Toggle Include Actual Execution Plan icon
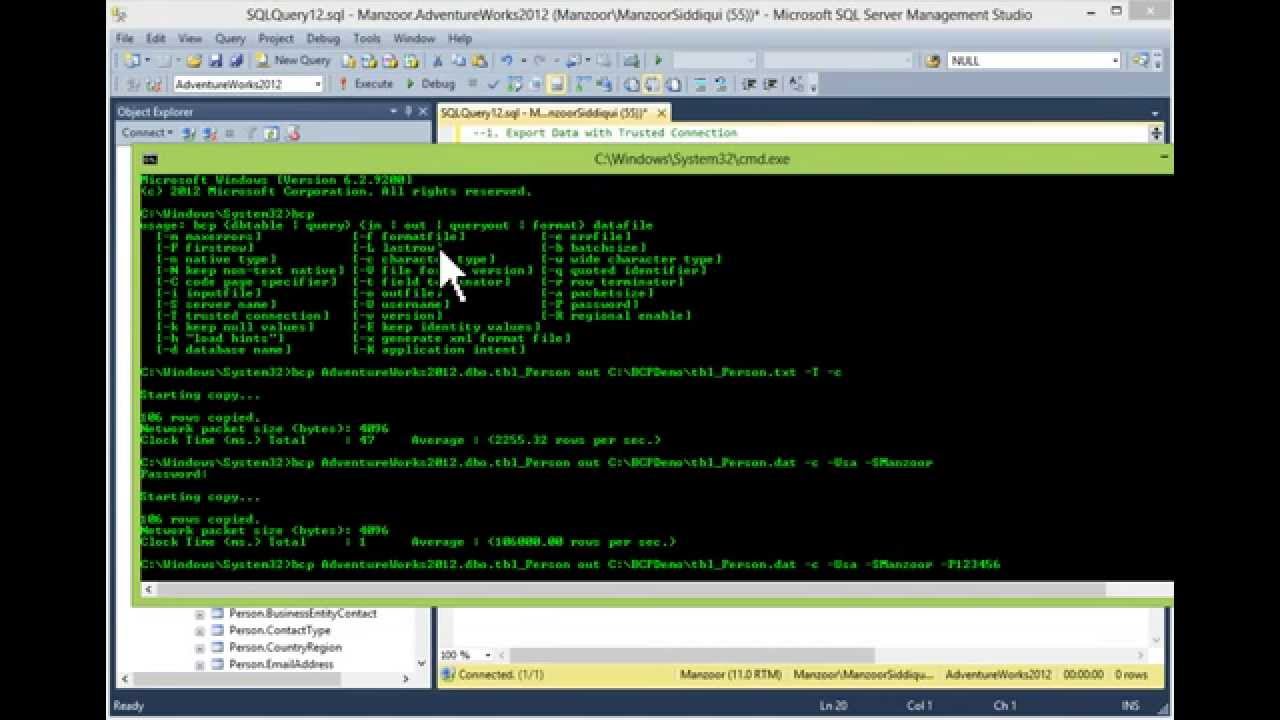Viewport: 1280px width, 720px height. click(x=583, y=84)
